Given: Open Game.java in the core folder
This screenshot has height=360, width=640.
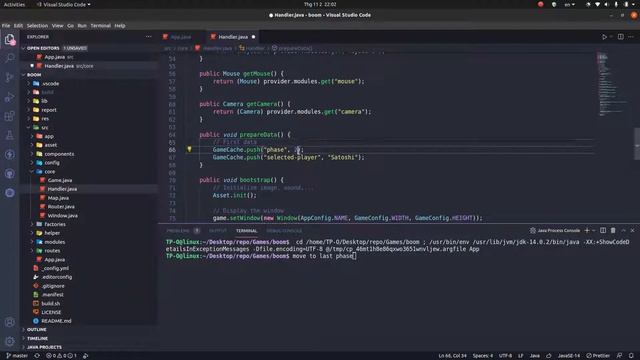Looking at the screenshot, I should 60,180.
